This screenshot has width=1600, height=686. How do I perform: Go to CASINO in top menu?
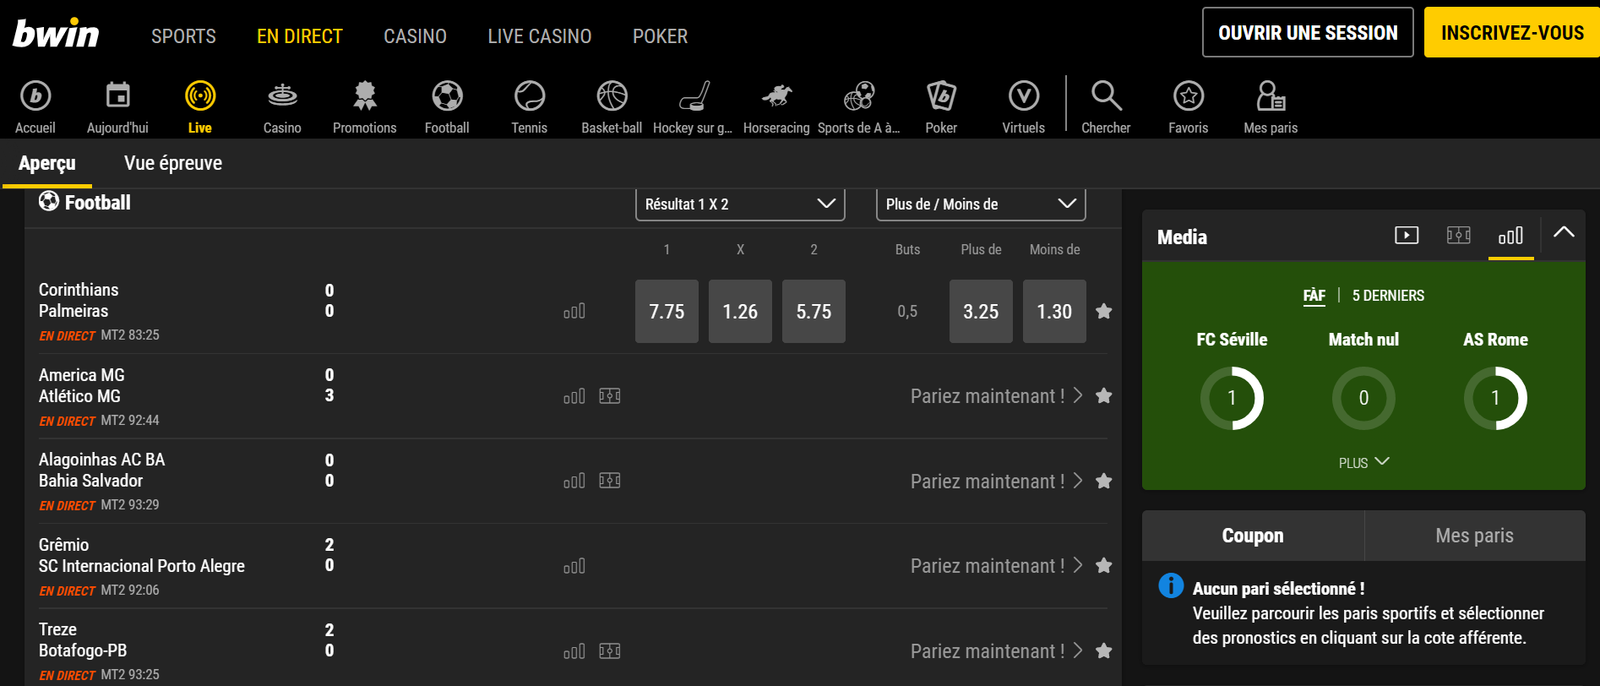point(415,36)
